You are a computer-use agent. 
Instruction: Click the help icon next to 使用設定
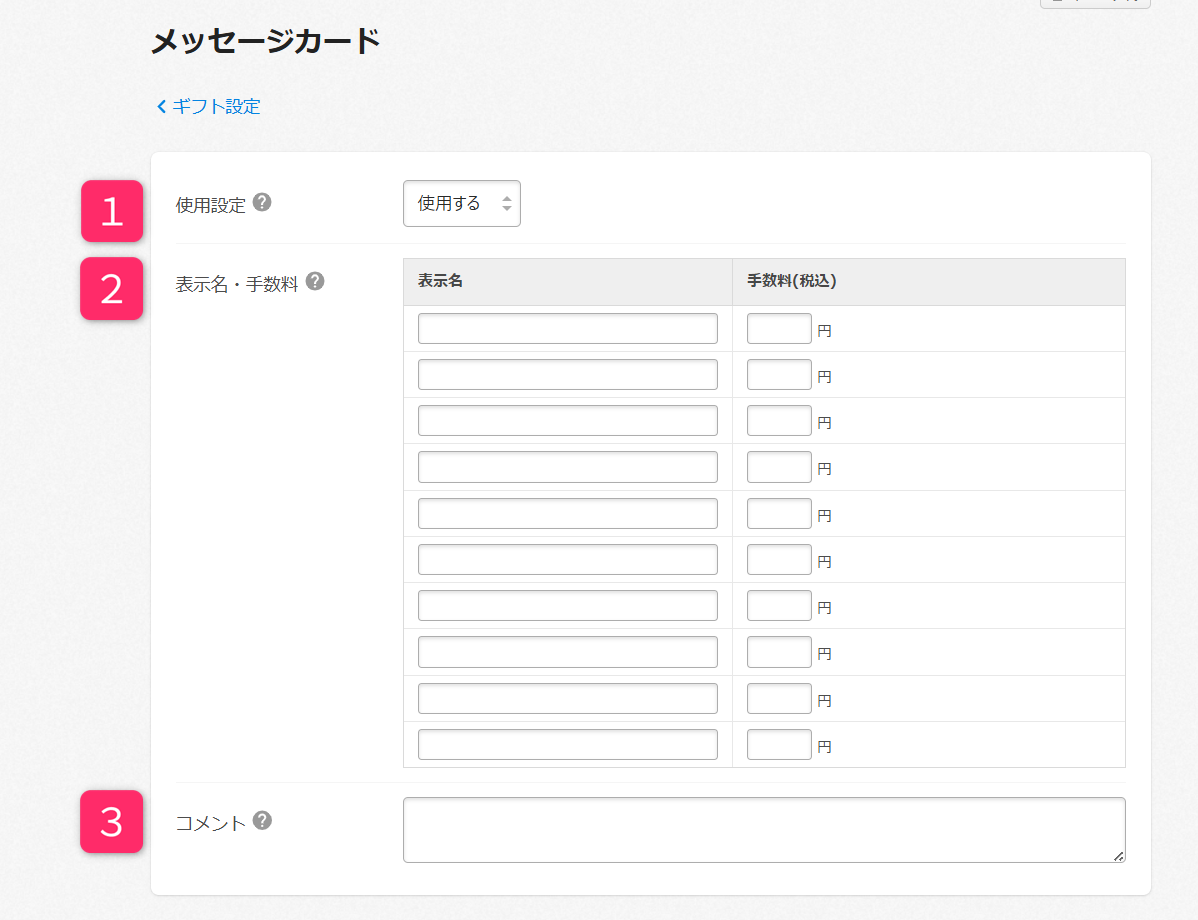pos(262,203)
